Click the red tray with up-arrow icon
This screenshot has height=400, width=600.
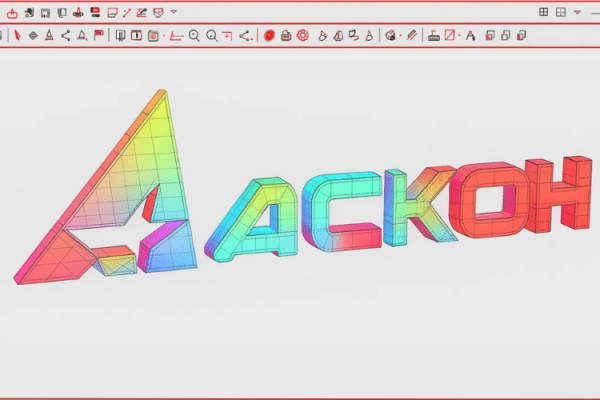click(12, 13)
